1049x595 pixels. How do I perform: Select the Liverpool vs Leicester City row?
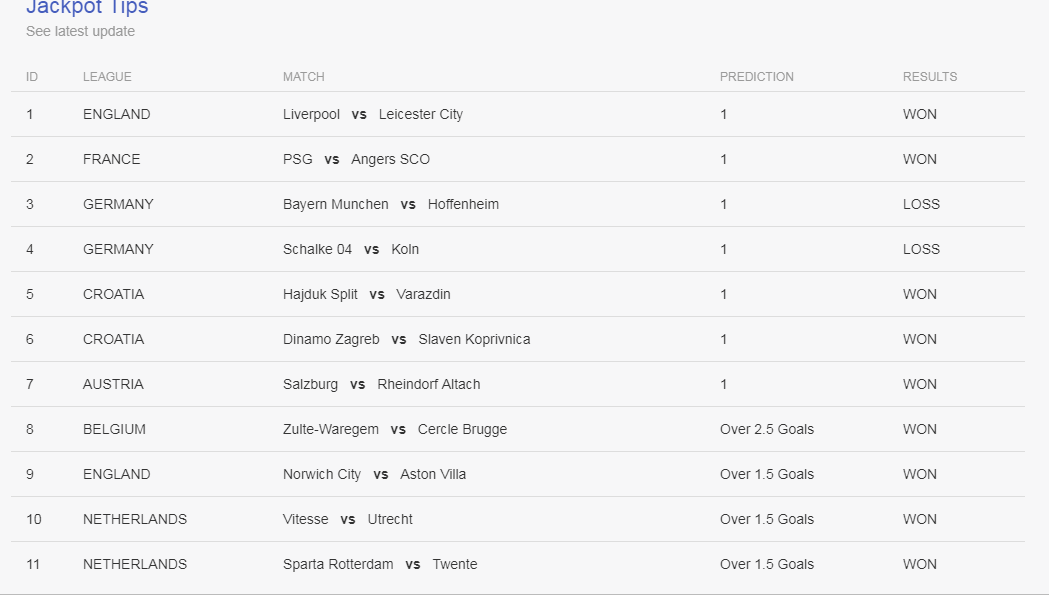point(518,114)
